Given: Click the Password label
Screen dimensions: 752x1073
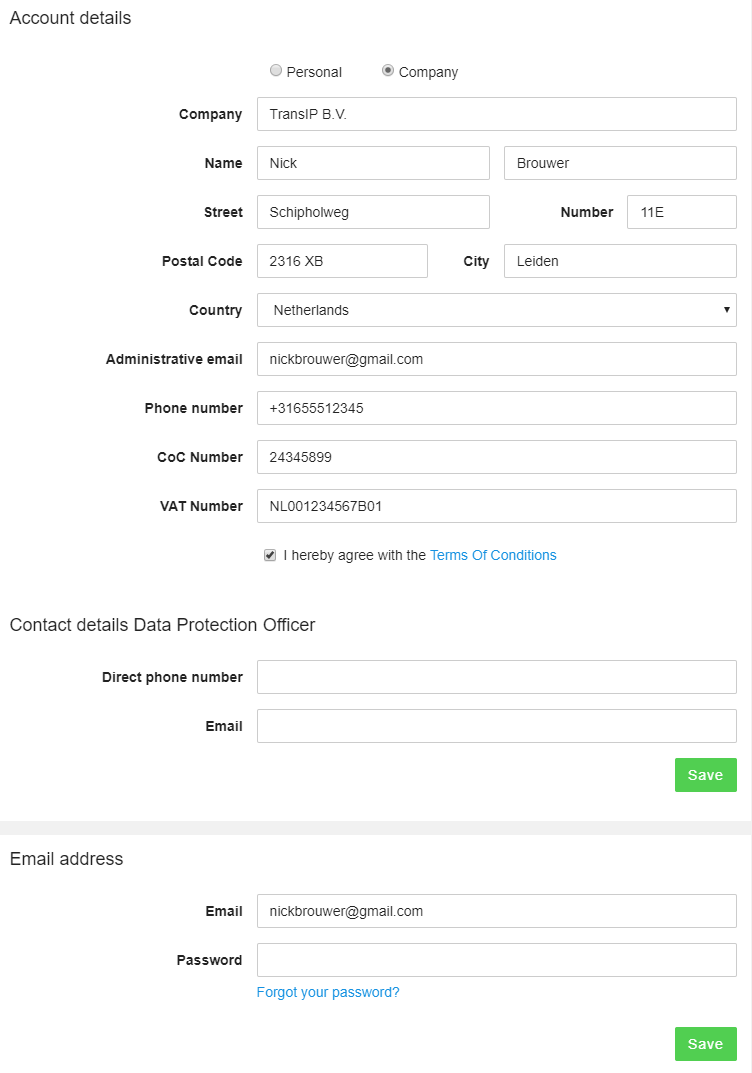Looking at the screenshot, I should pos(209,960).
